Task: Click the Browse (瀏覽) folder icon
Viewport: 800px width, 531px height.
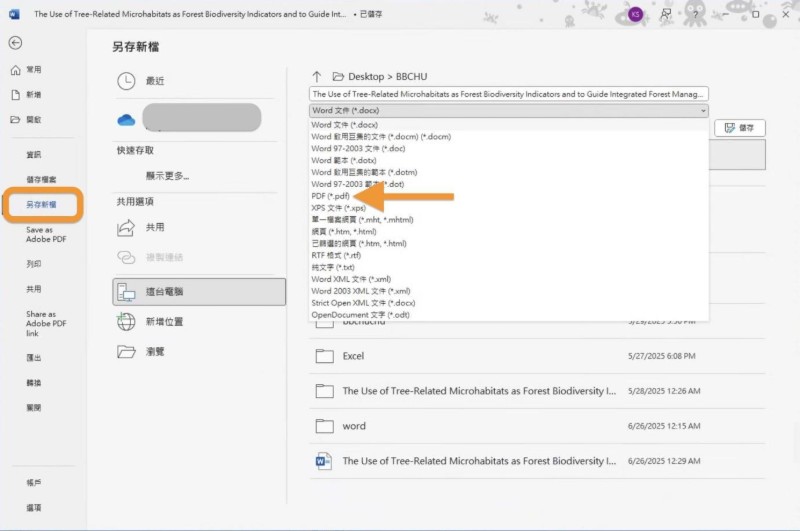Action: (x=126, y=352)
